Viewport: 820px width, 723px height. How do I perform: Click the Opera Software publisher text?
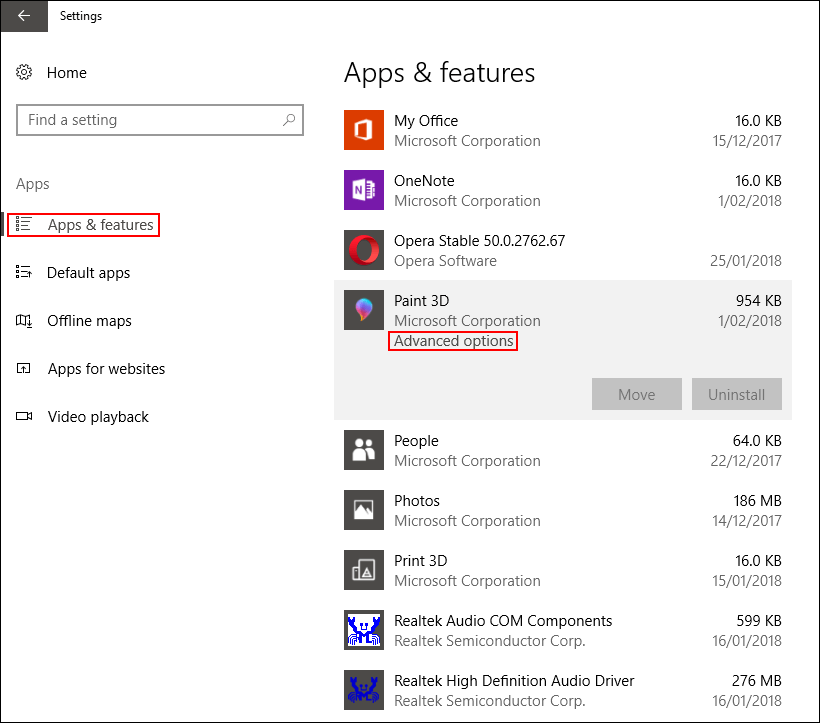click(x=445, y=261)
